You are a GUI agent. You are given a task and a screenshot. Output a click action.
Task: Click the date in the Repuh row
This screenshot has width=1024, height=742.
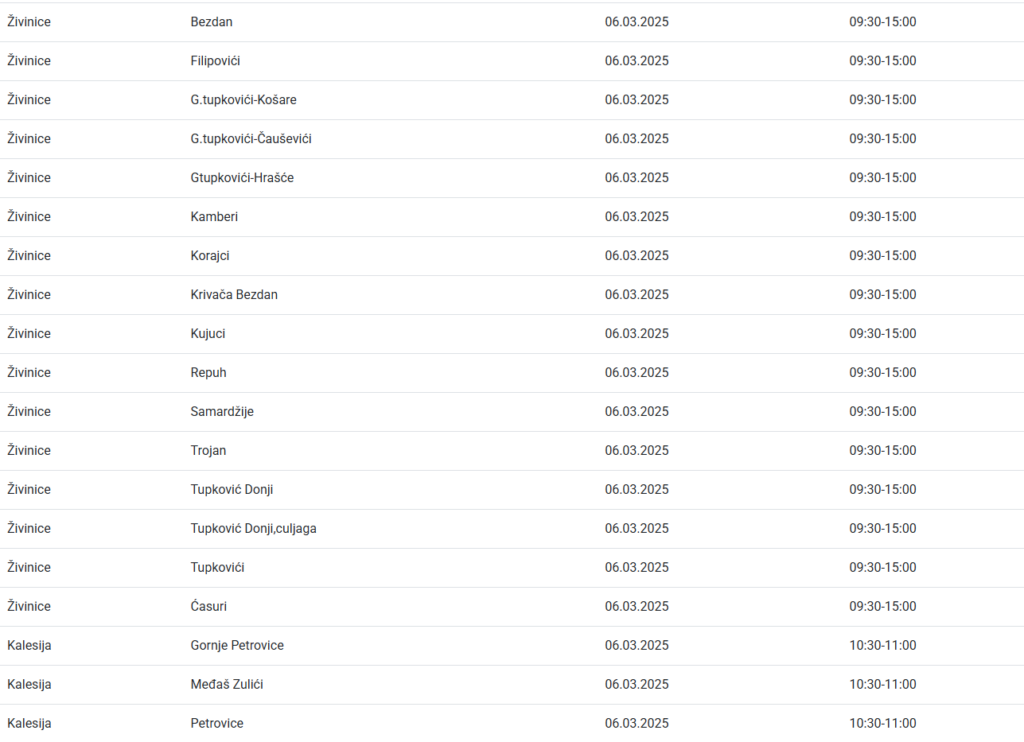pyautogui.click(x=636, y=373)
